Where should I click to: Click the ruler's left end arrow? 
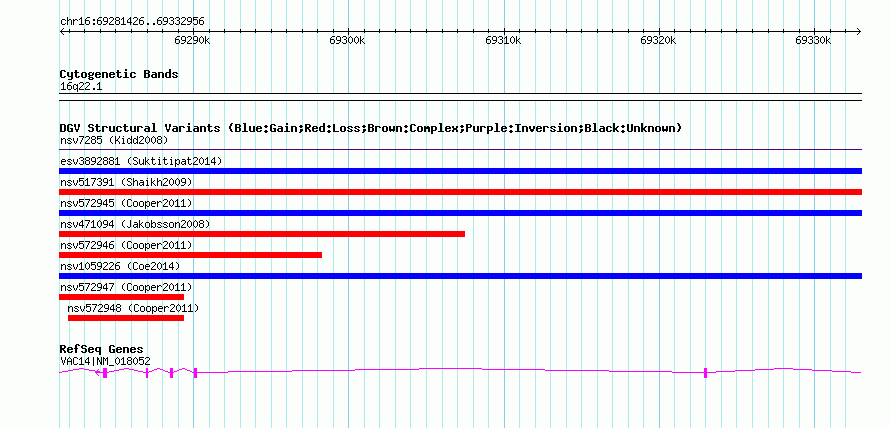[62, 31]
